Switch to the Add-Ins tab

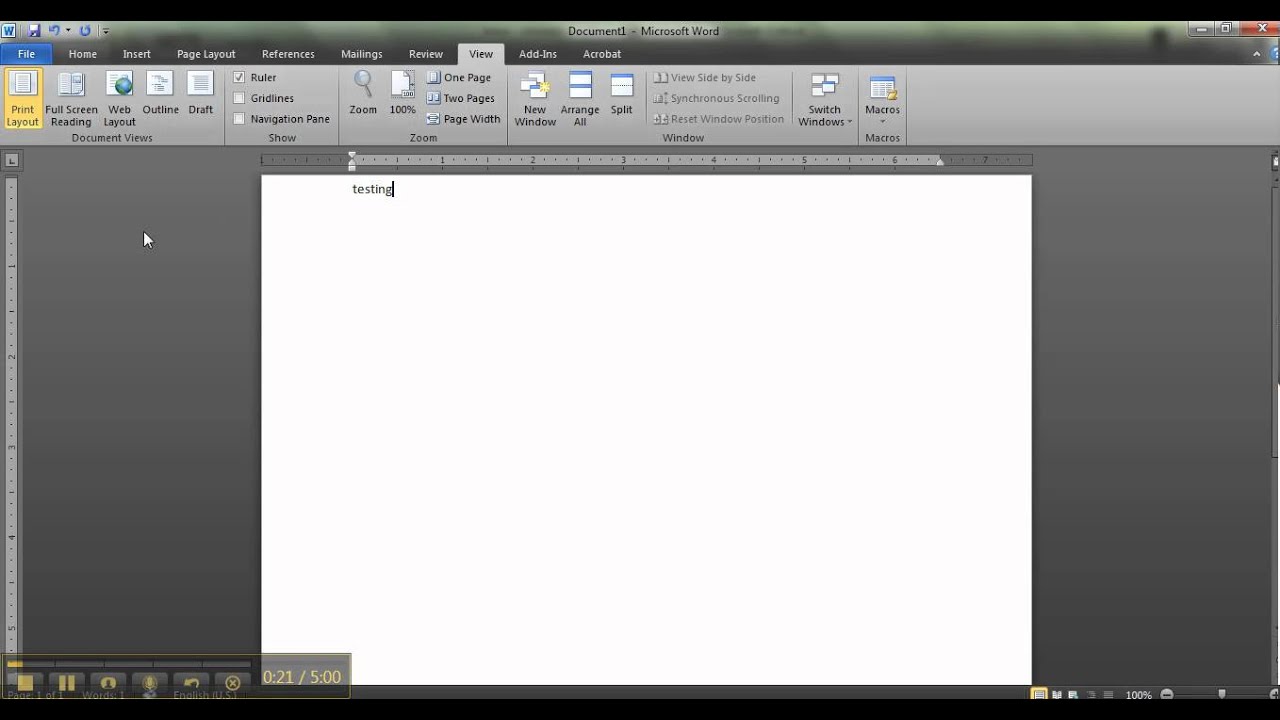538,54
